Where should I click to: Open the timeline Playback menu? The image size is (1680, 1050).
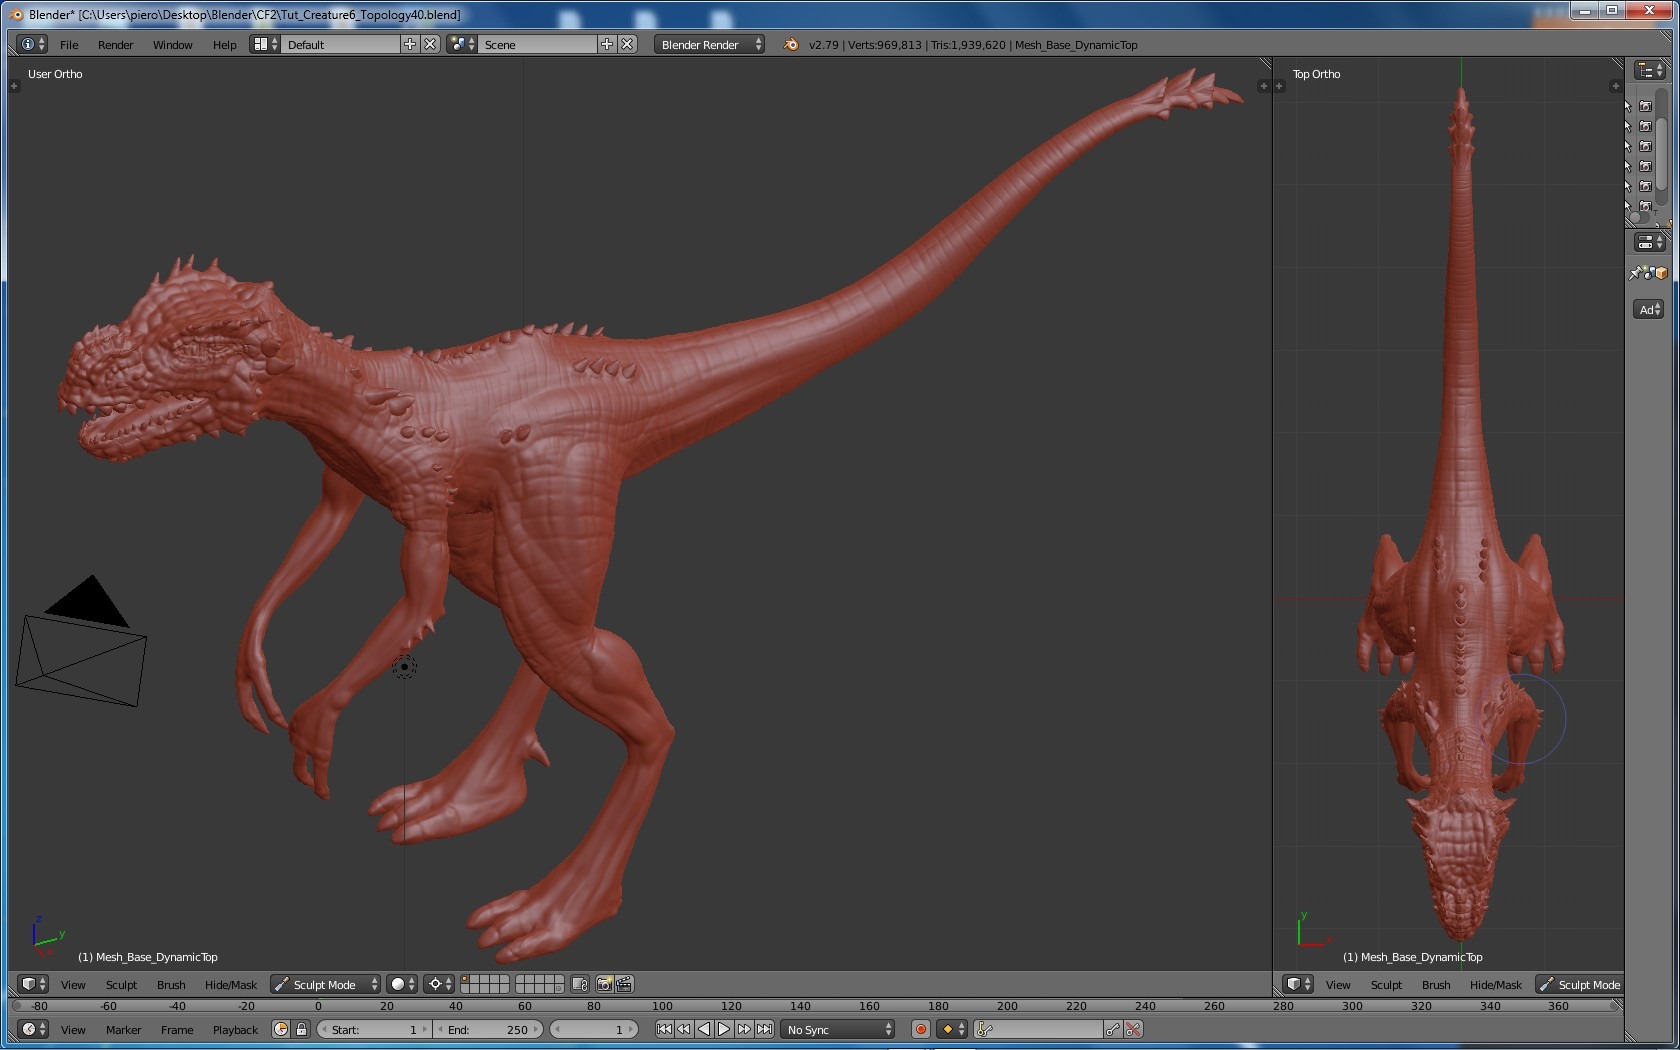click(x=235, y=1030)
